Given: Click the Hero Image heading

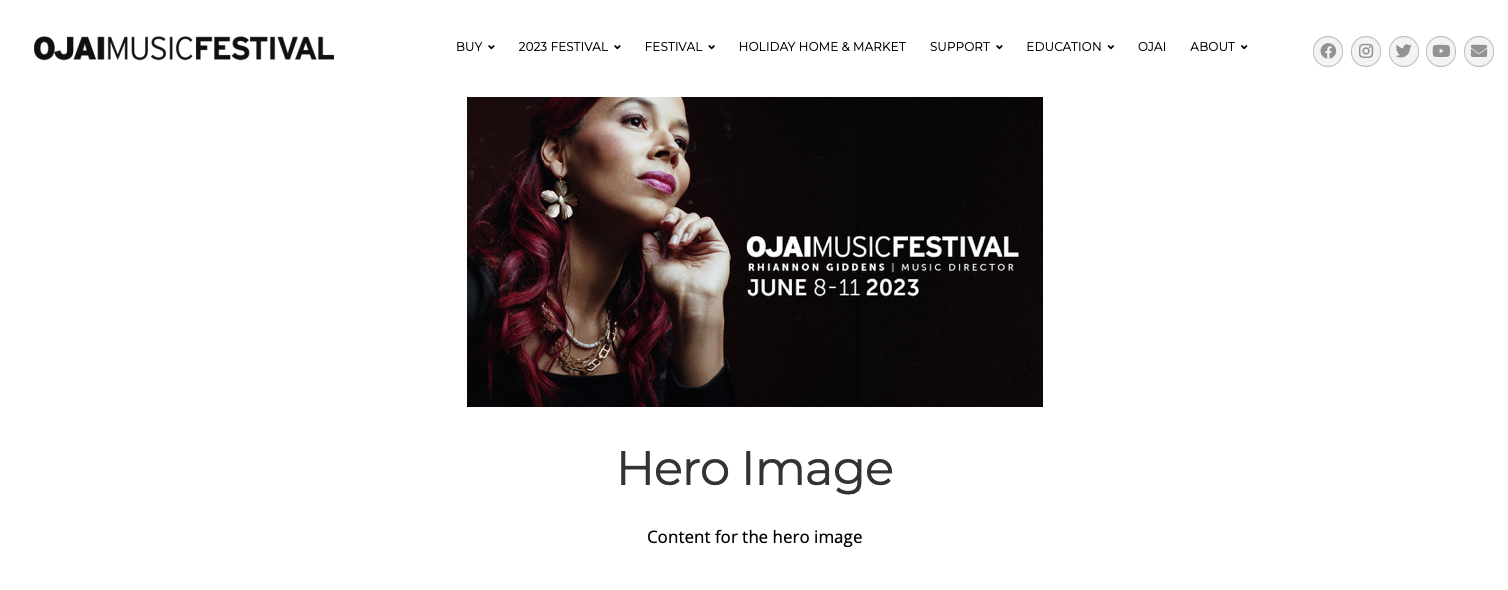Looking at the screenshot, I should [x=755, y=468].
